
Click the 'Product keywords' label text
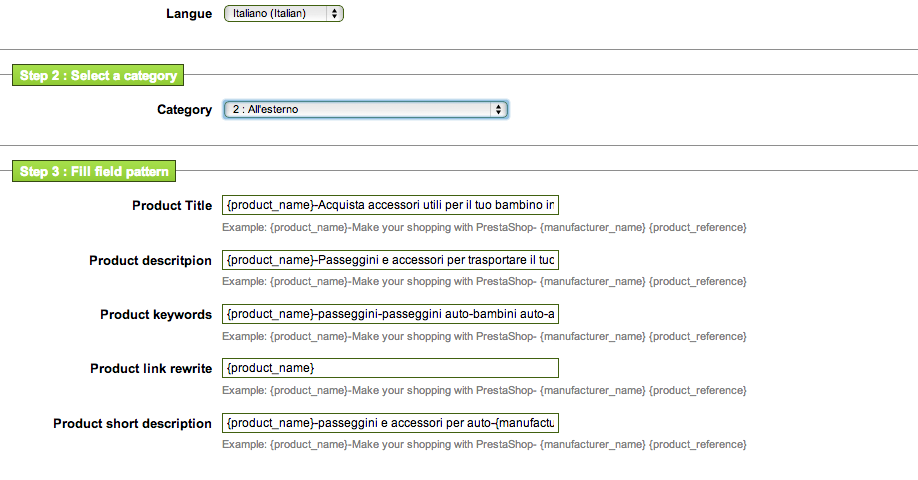click(x=156, y=315)
